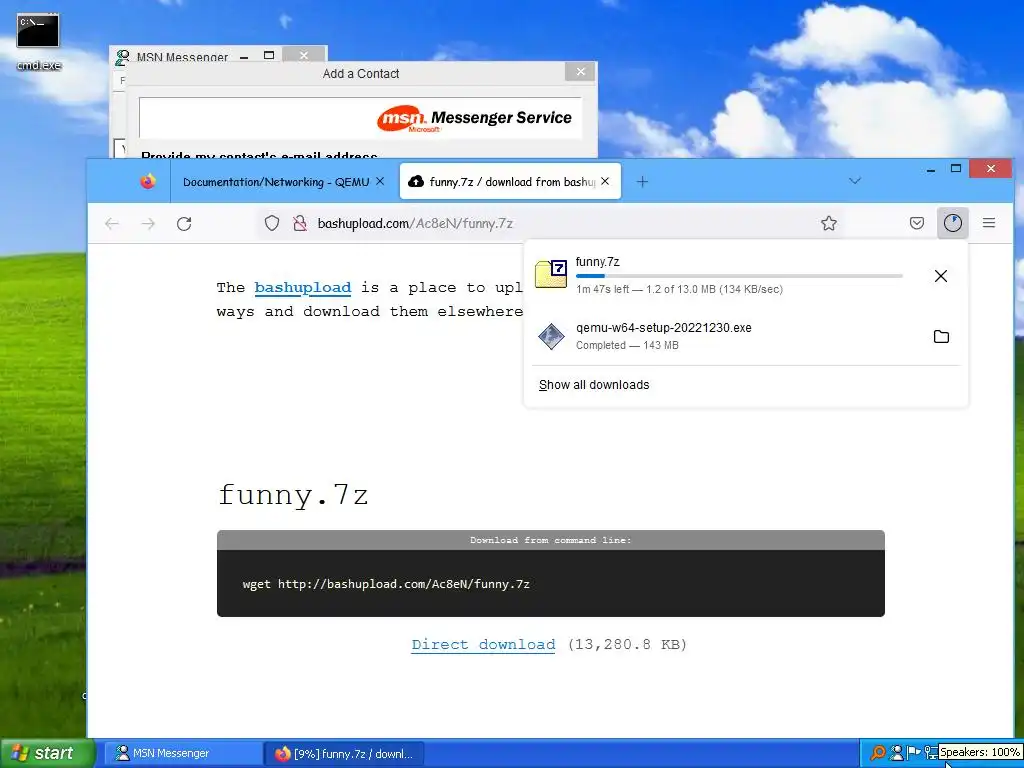
Task: Click the orange magnifier tray icon
Action: pos(878,754)
